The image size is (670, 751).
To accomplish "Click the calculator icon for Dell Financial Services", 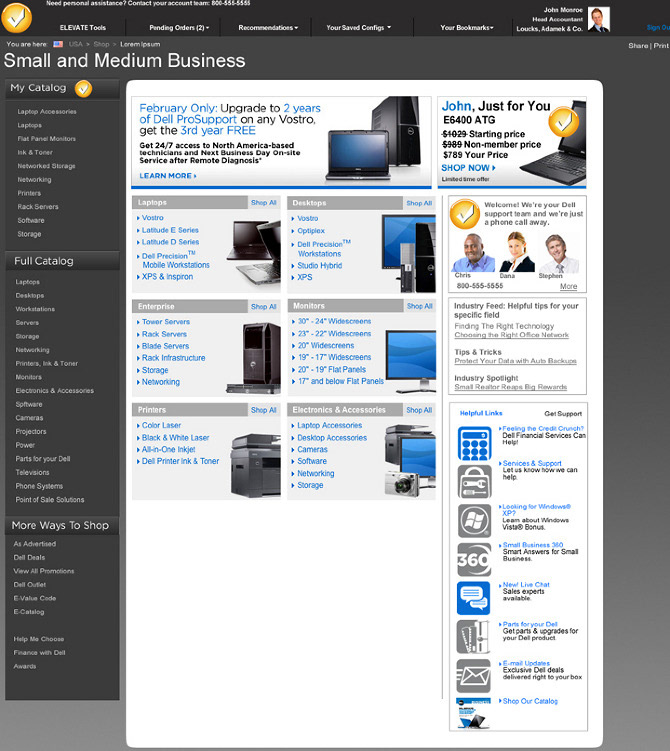I will [x=474, y=443].
